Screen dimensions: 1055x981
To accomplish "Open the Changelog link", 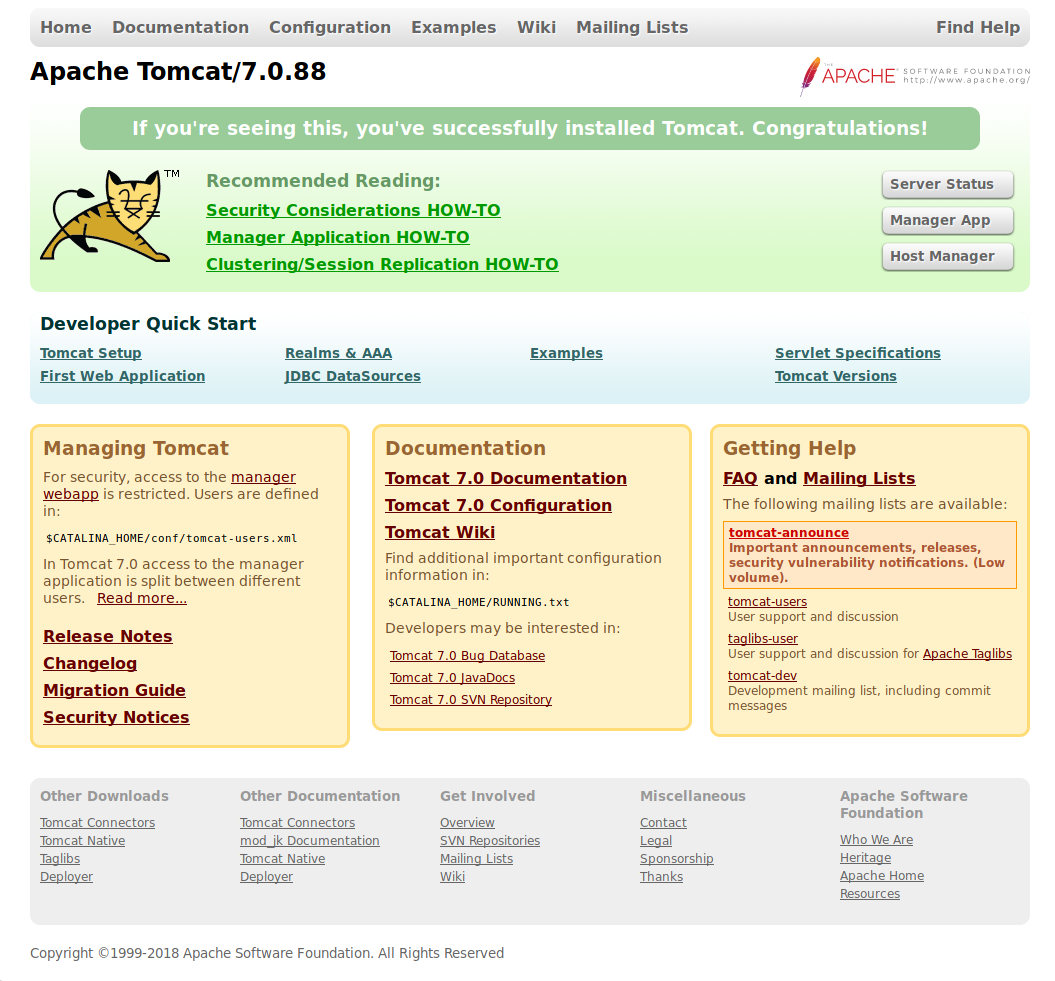I will tap(90, 663).
